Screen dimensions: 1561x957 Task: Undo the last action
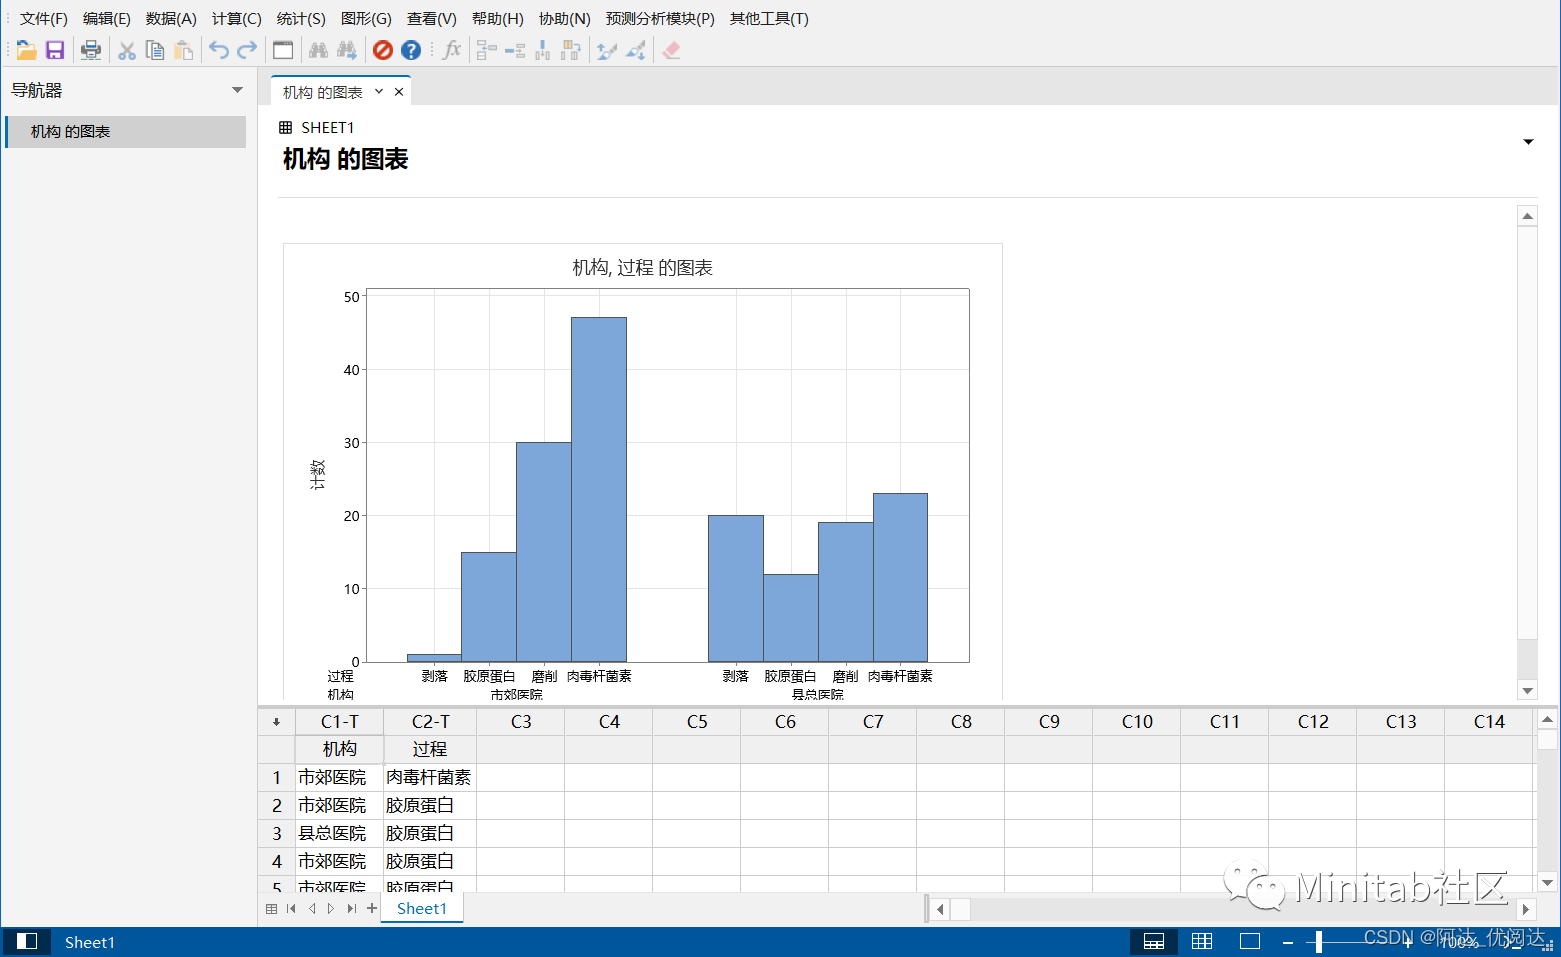pyautogui.click(x=219, y=49)
